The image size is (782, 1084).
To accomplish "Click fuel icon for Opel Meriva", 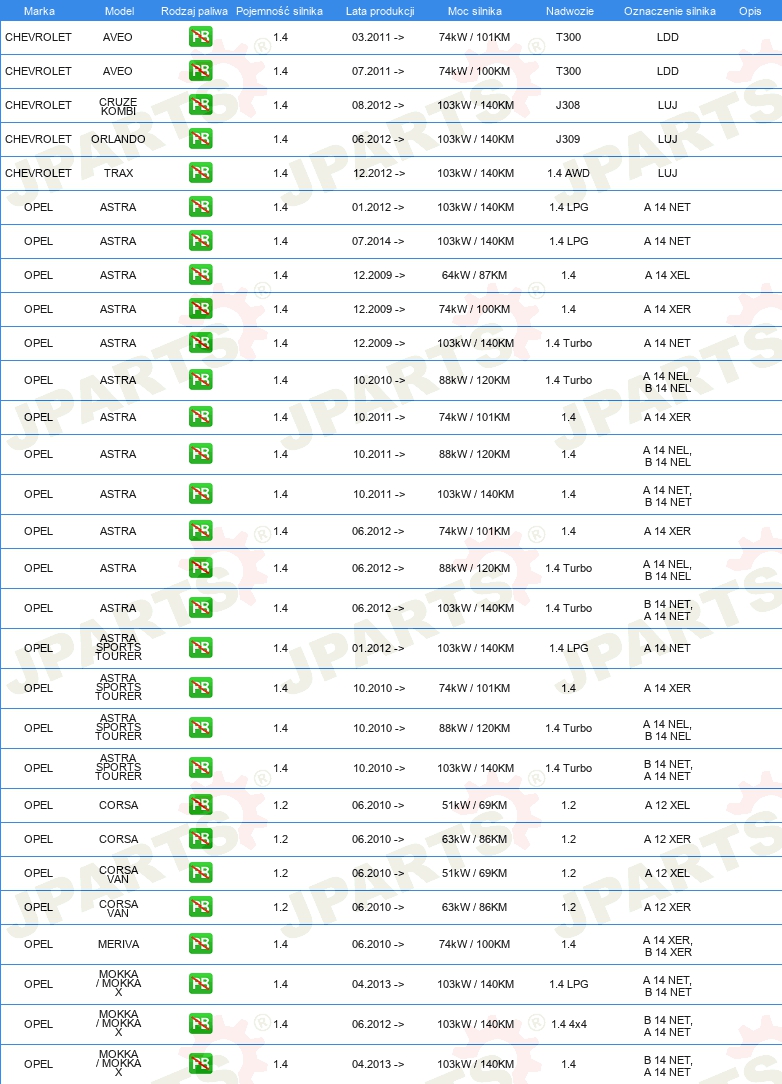I will tap(201, 944).
